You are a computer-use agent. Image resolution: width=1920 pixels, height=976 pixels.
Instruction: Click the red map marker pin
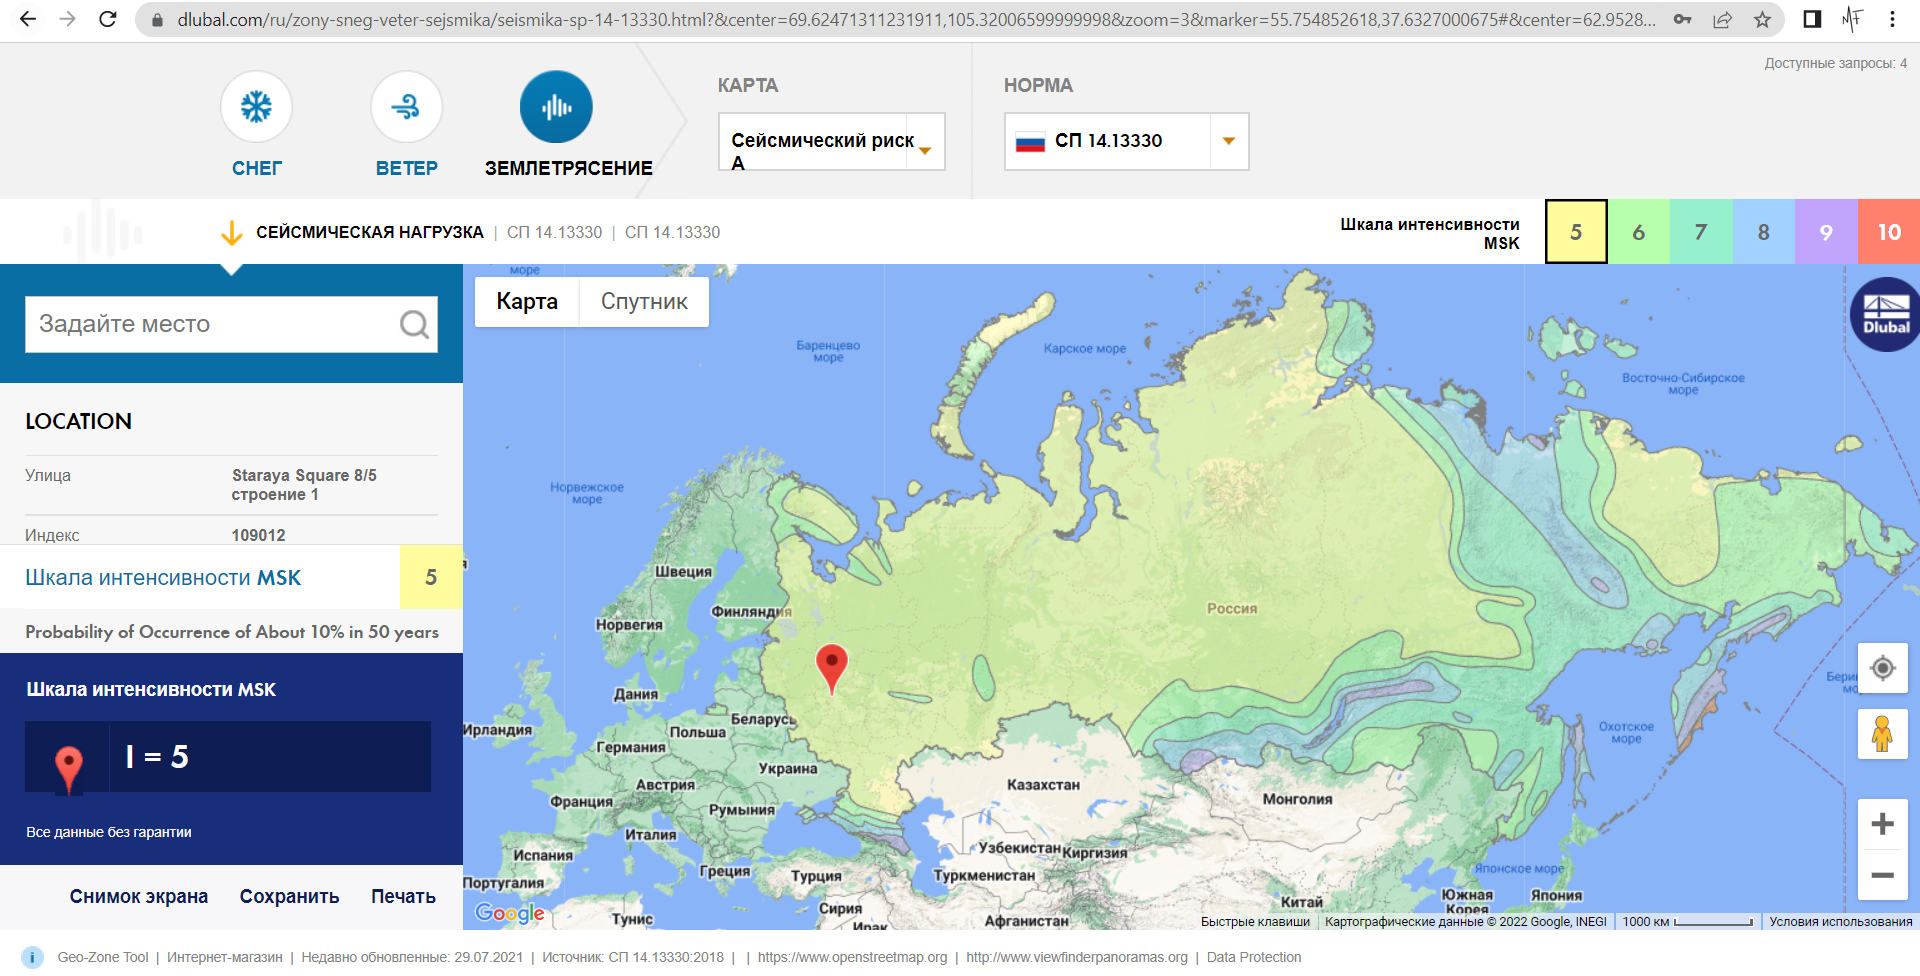tap(832, 668)
